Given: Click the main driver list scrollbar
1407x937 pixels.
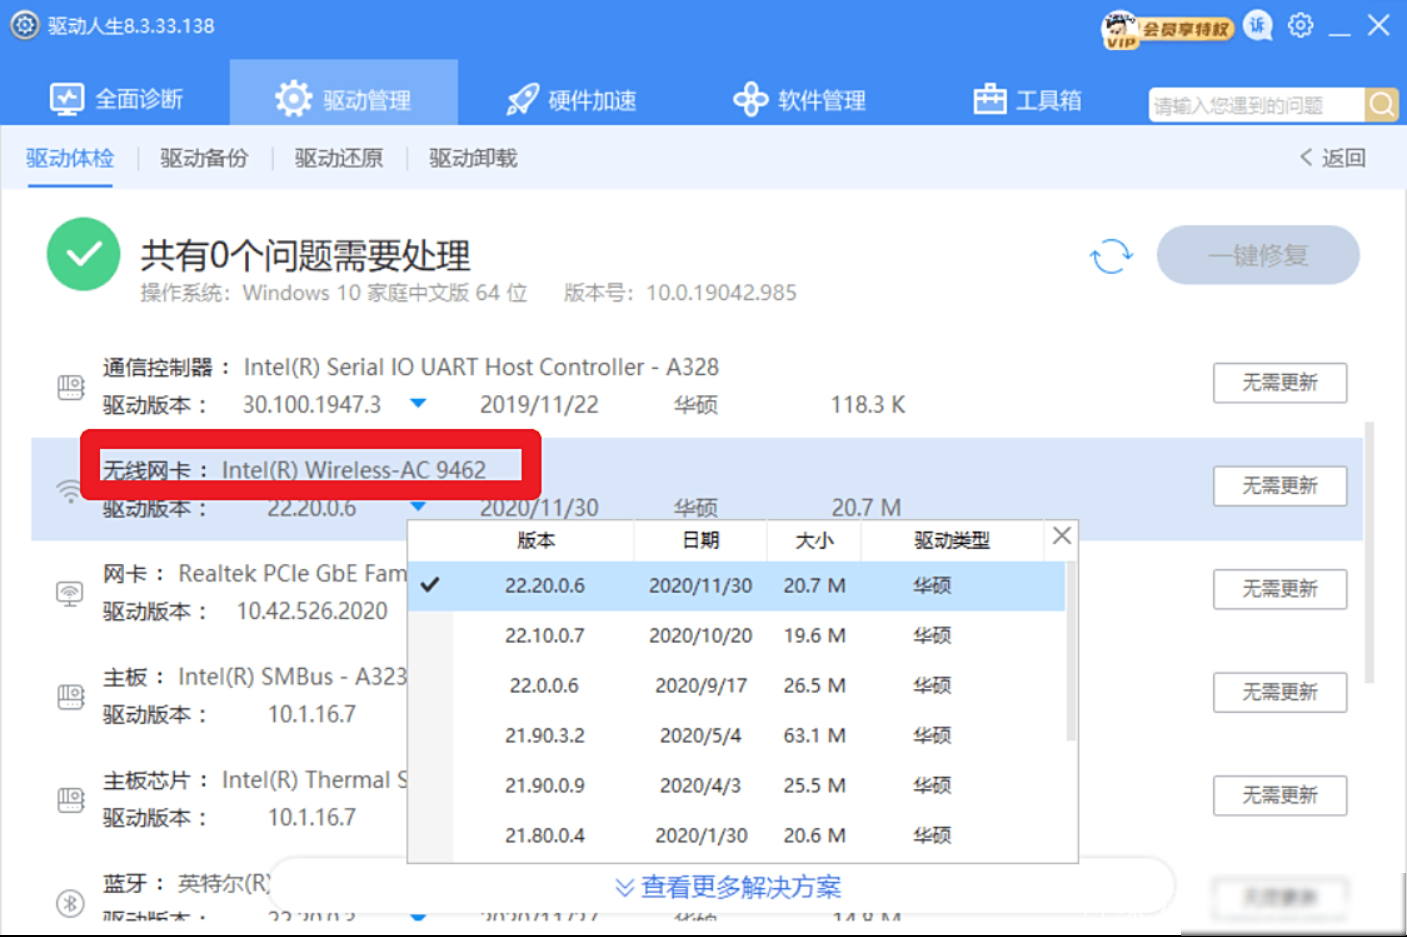Looking at the screenshot, I should pos(1369,552).
